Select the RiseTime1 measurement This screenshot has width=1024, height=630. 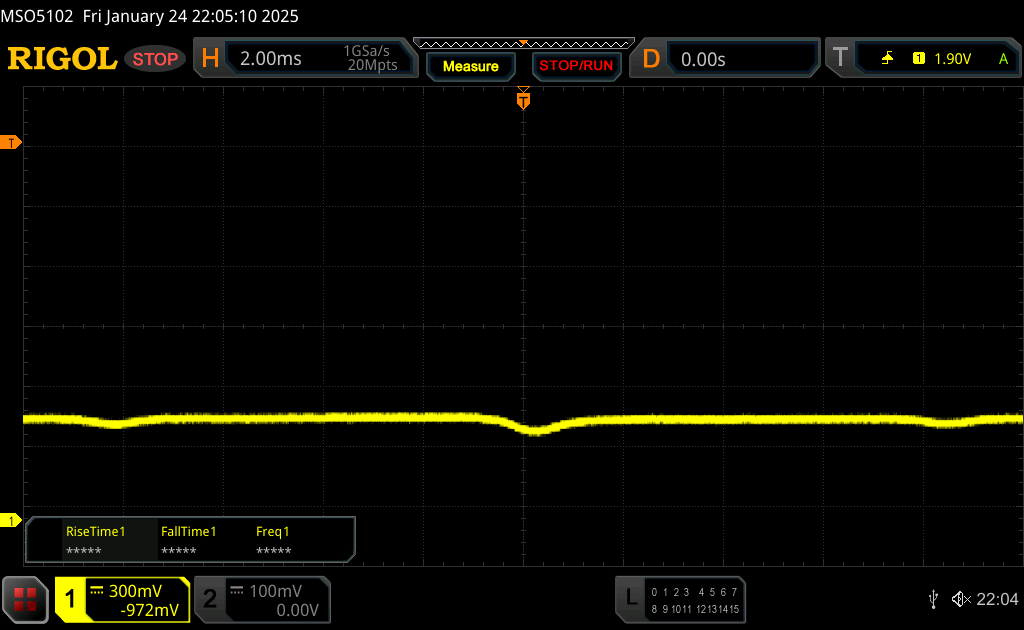[x=95, y=540]
